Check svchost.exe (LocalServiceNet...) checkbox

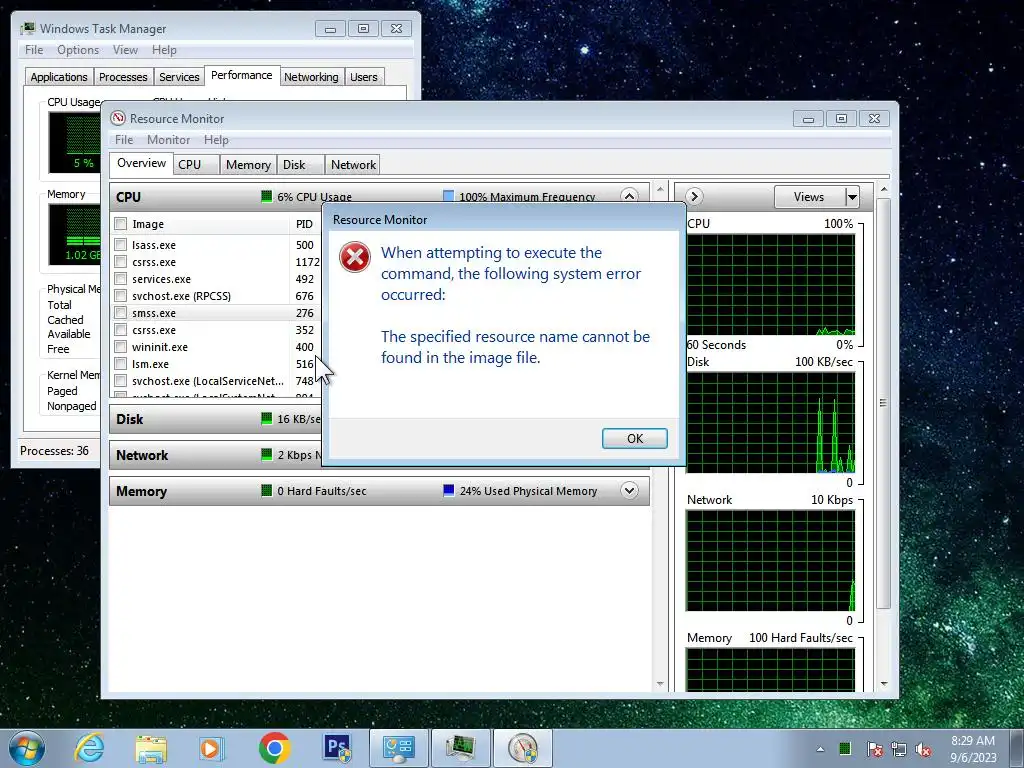(120, 381)
